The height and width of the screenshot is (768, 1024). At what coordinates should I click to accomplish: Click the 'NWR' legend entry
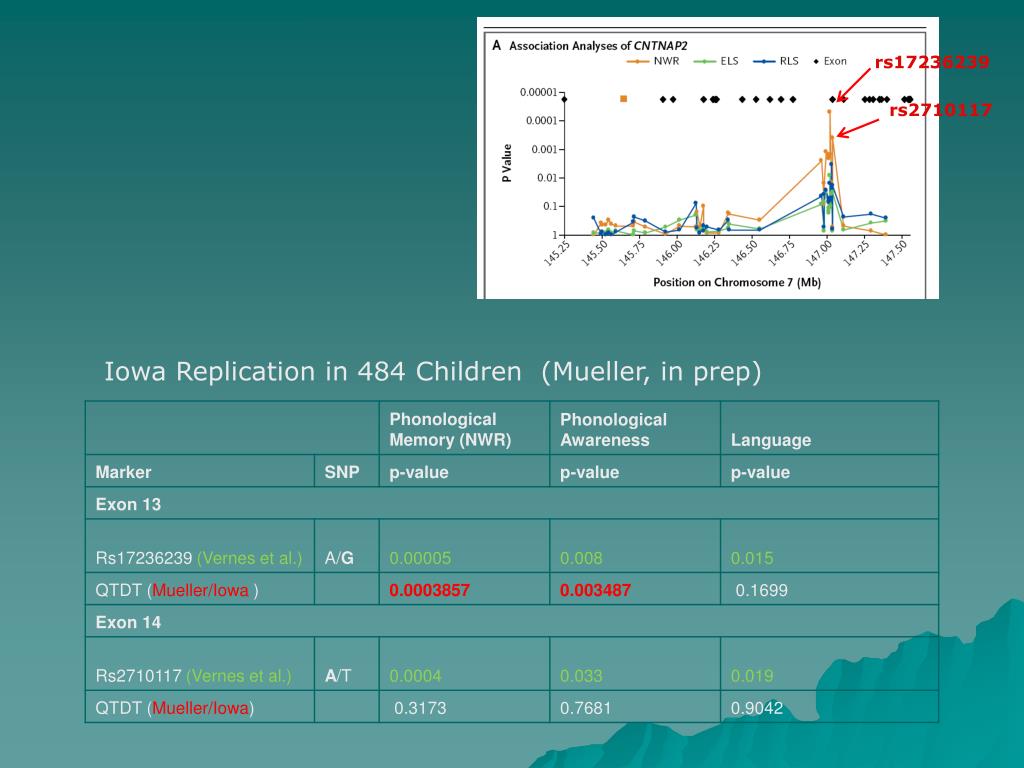[x=654, y=61]
